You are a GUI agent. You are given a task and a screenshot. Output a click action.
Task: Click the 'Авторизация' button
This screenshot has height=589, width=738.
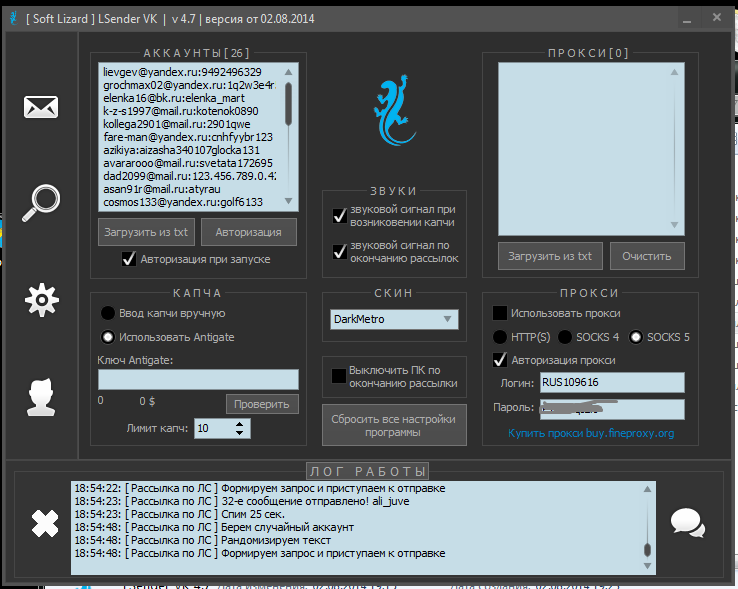click(249, 232)
